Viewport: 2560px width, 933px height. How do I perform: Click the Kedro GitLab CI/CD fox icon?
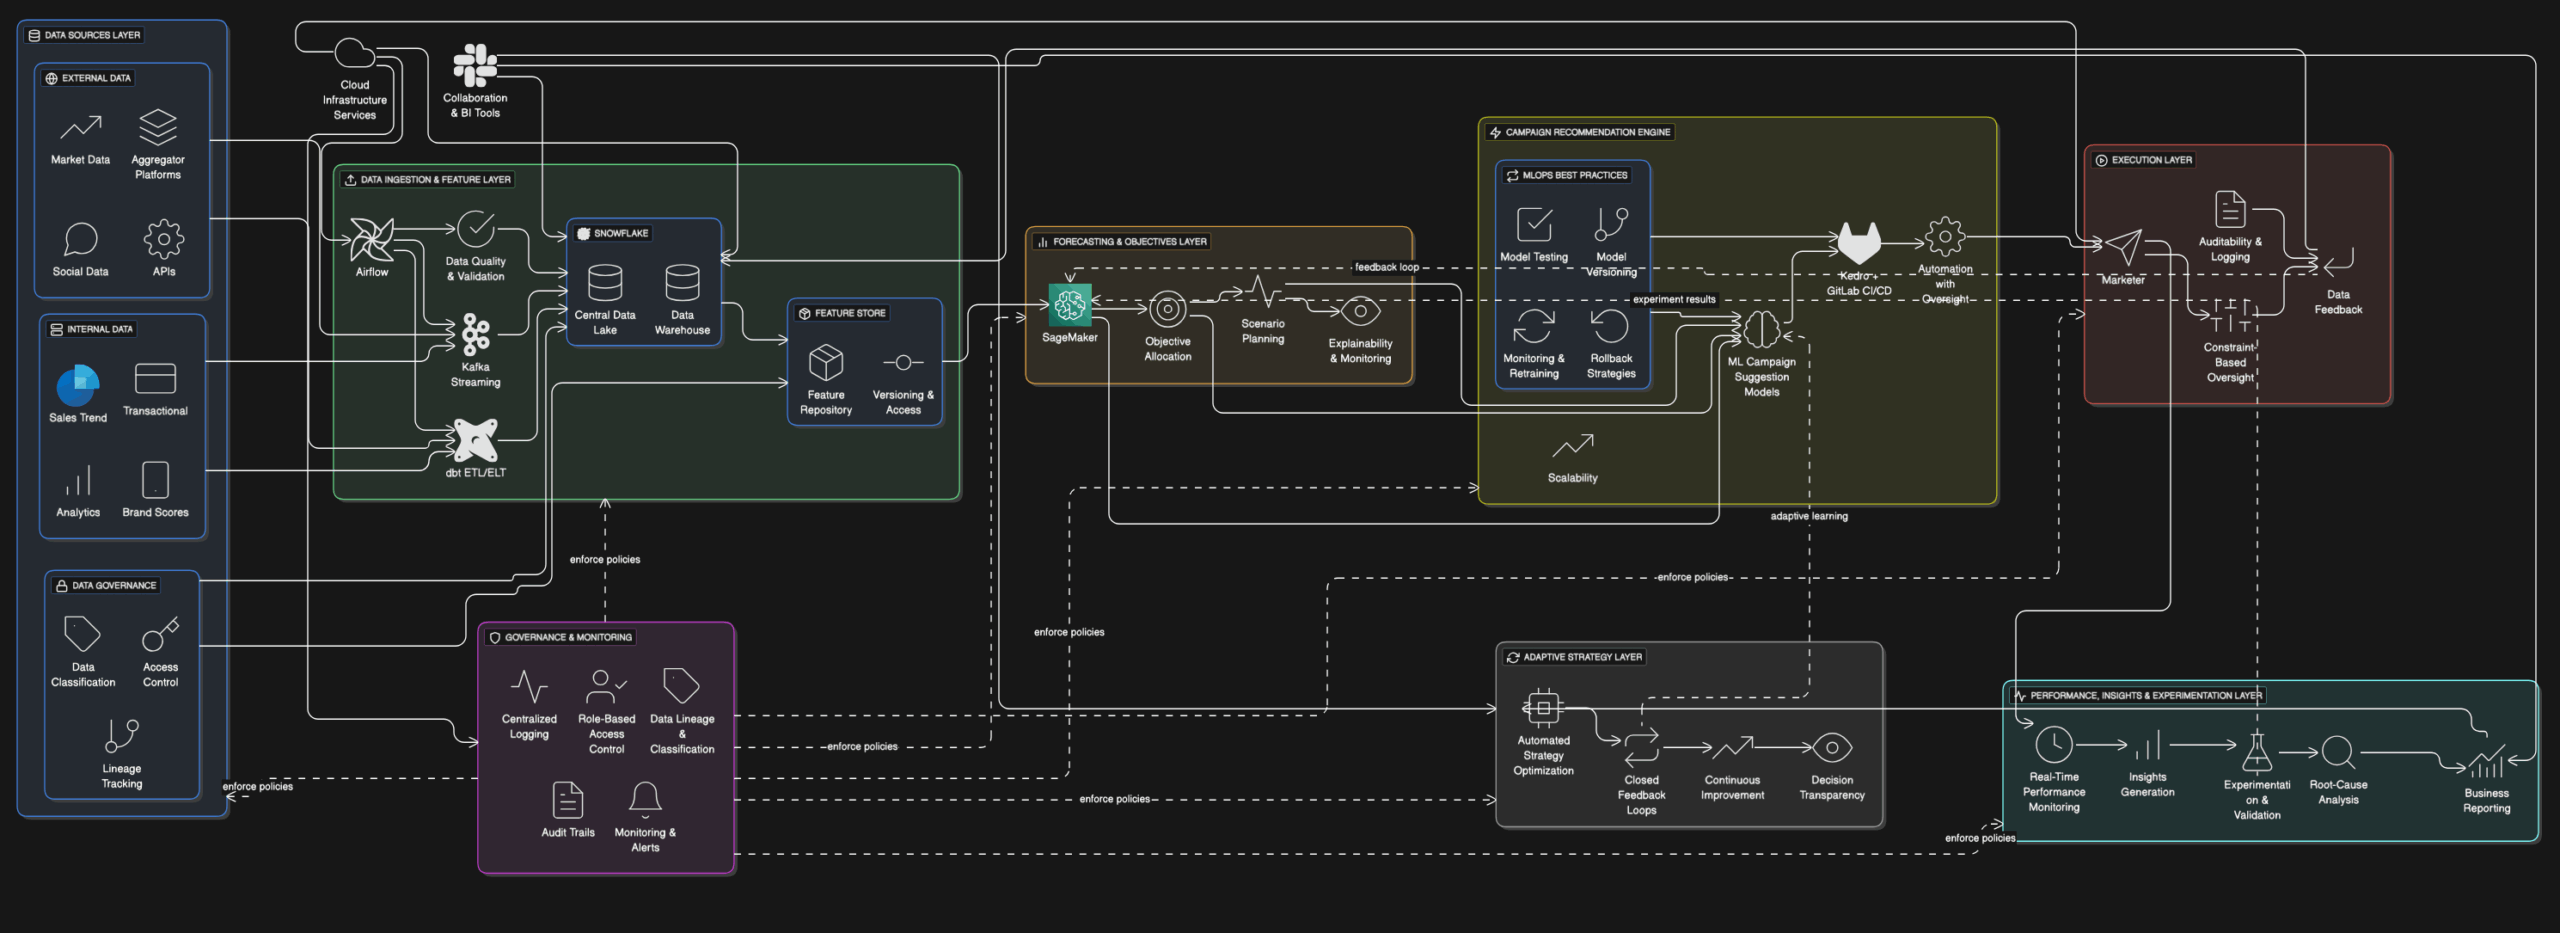pyautogui.click(x=1858, y=243)
